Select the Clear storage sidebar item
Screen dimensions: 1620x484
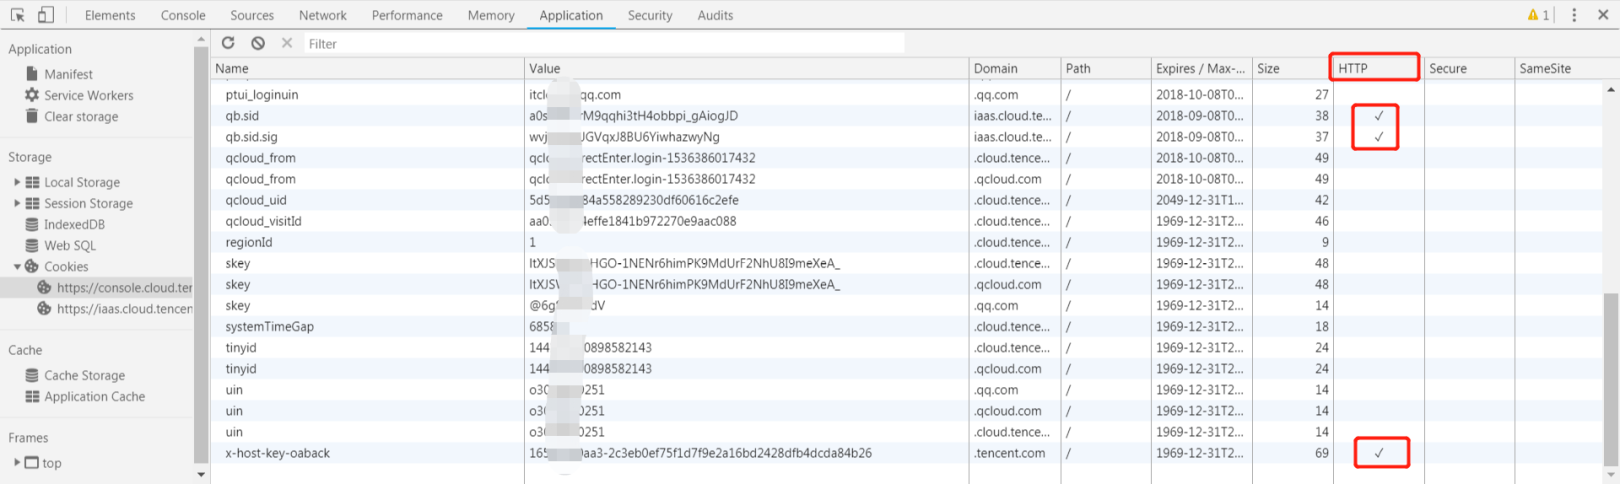(81, 116)
